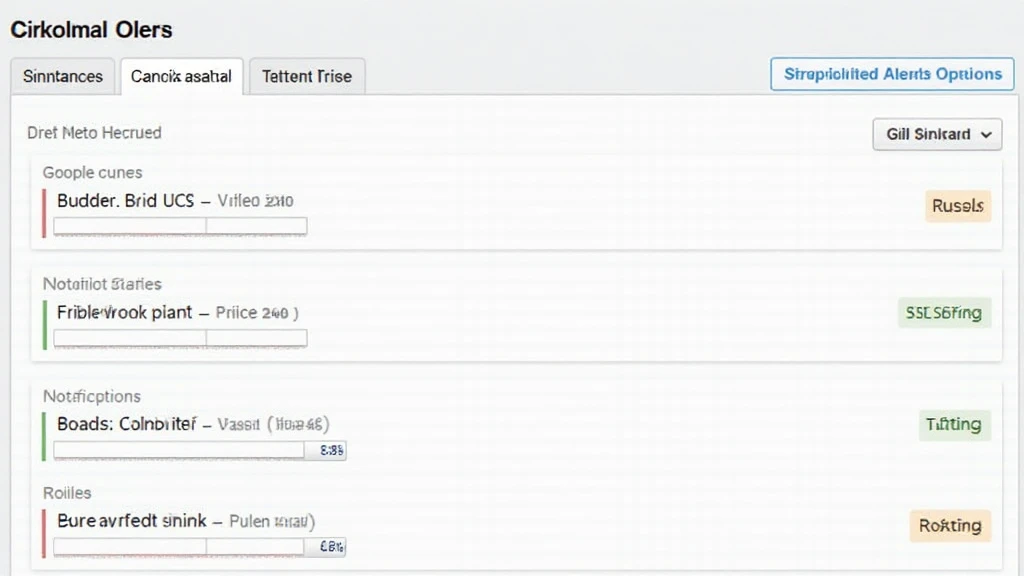
Task: Click the Tifting status badge
Action: pyautogui.click(x=954, y=424)
